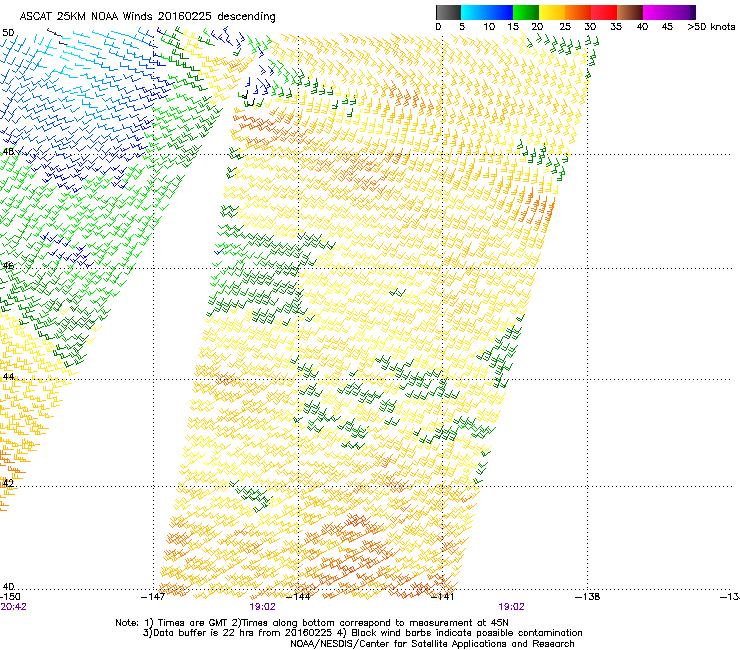Click the latitude label '48'
The image size is (740, 650).
tap(8, 152)
